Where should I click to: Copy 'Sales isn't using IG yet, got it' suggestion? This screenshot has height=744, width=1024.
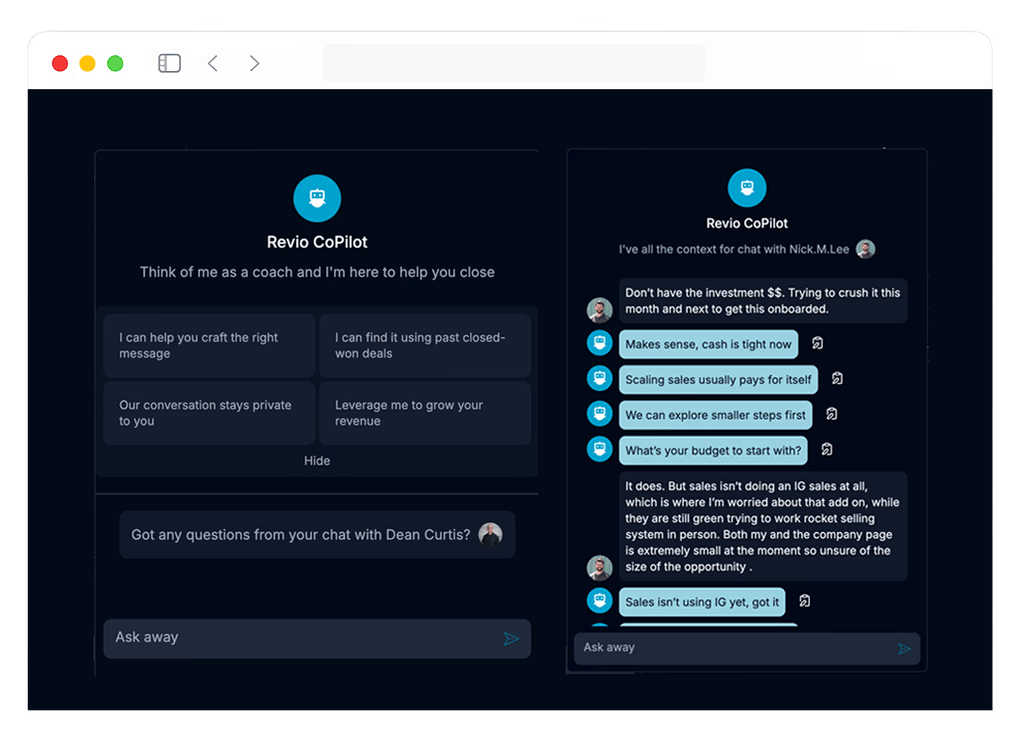pos(805,600)
